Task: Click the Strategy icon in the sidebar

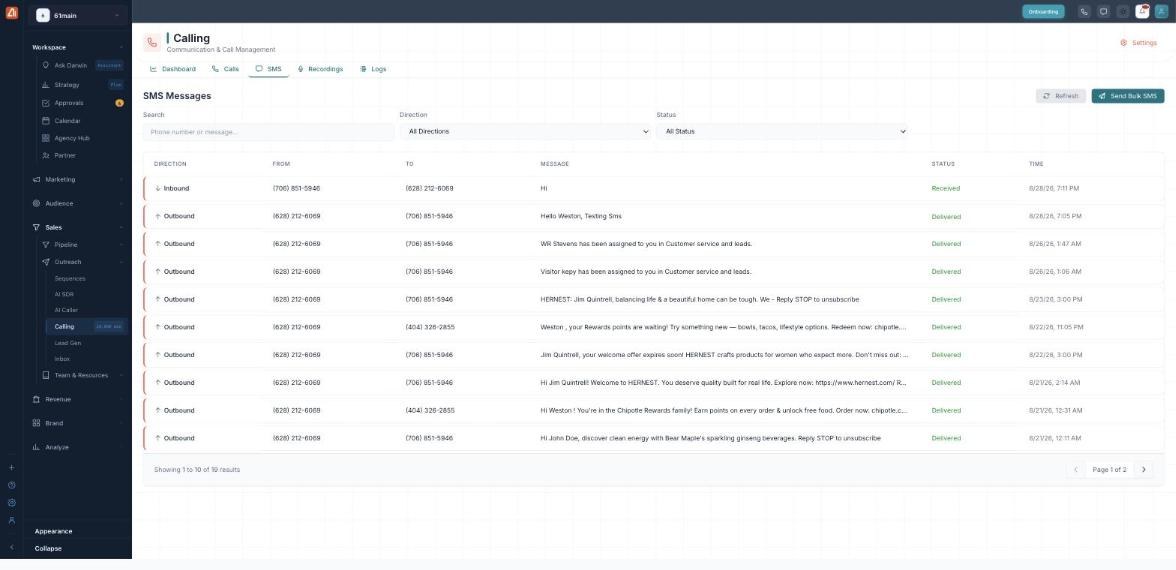Action: (46, 85)
